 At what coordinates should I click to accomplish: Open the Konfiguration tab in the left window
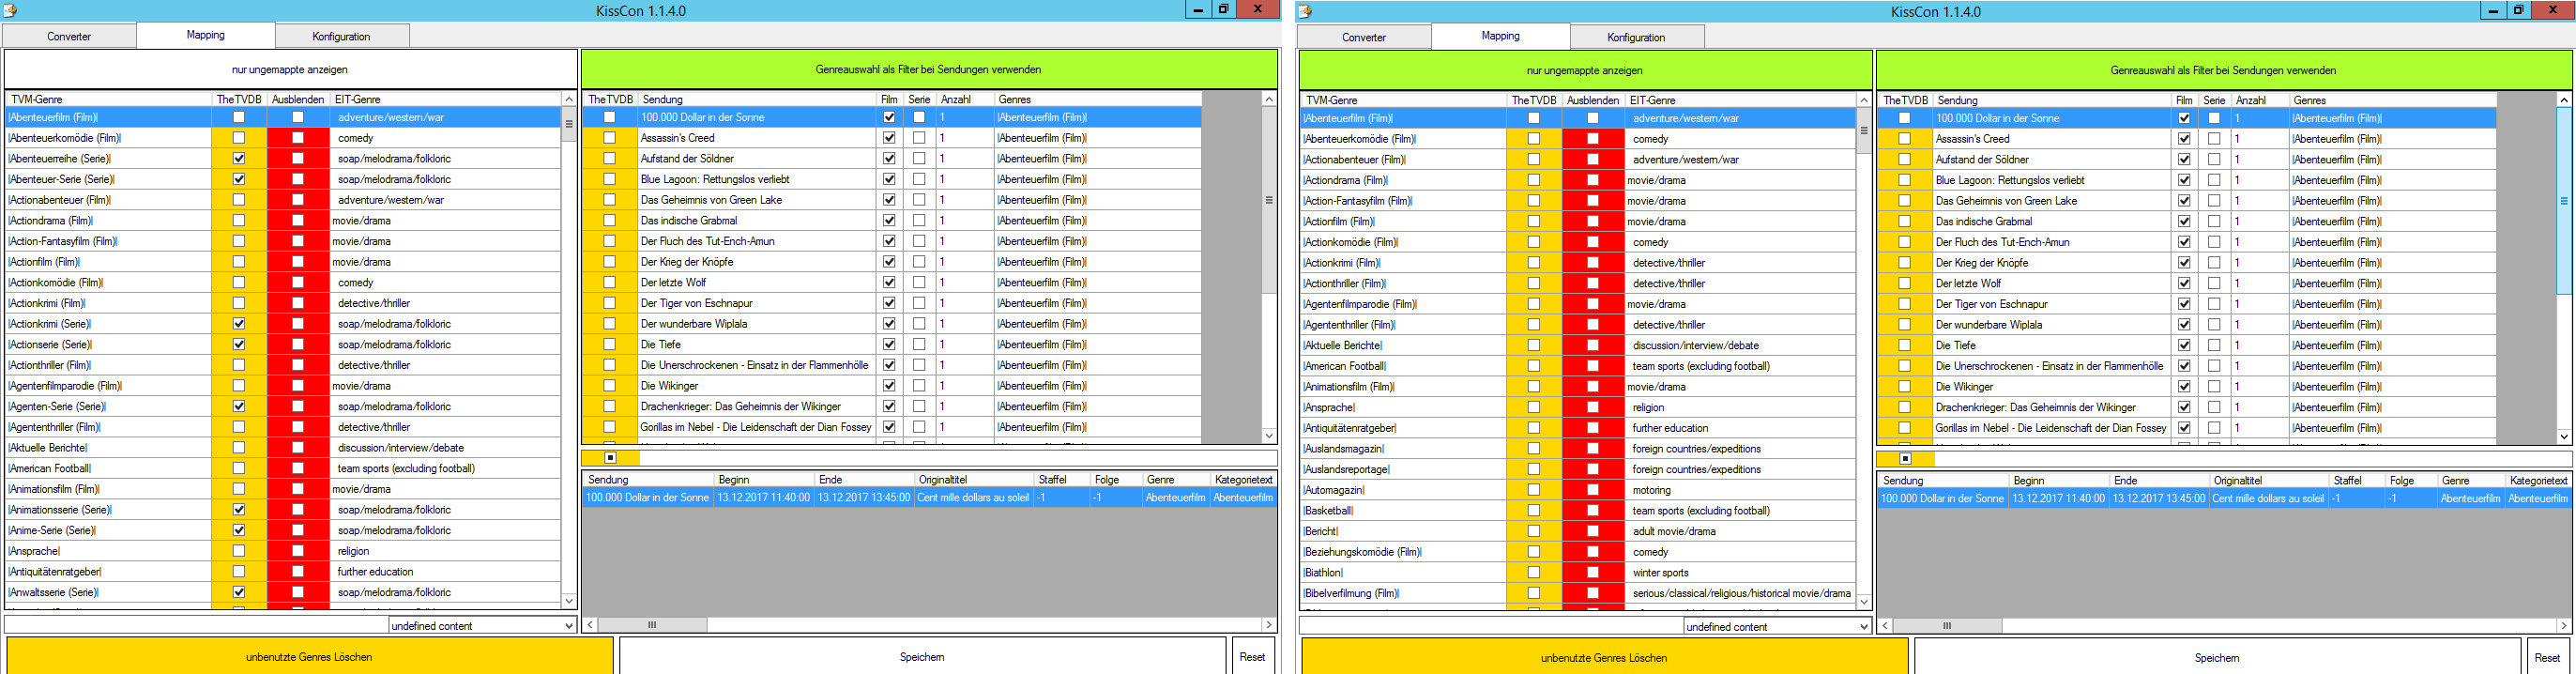click(x=341, y=36)
